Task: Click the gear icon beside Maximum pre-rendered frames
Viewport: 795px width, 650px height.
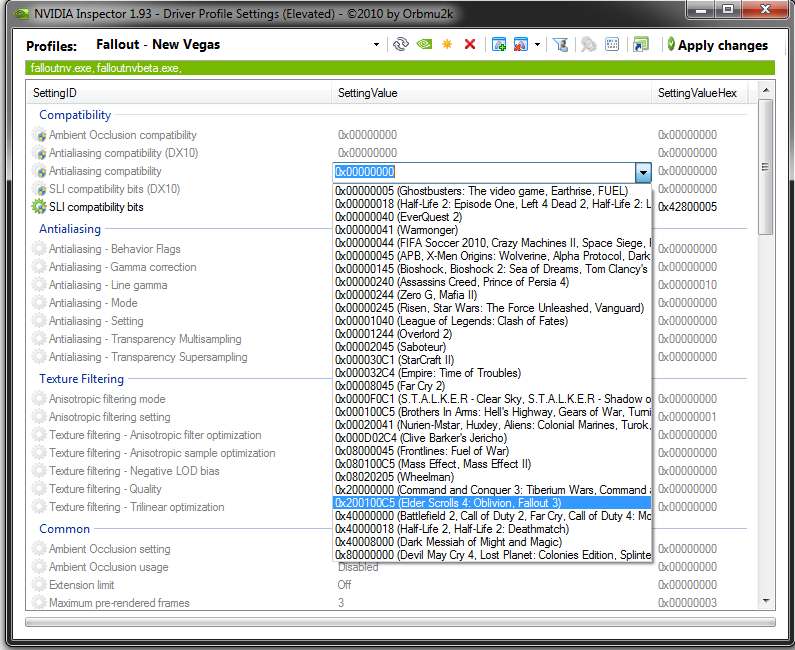Action: [39, 602]
